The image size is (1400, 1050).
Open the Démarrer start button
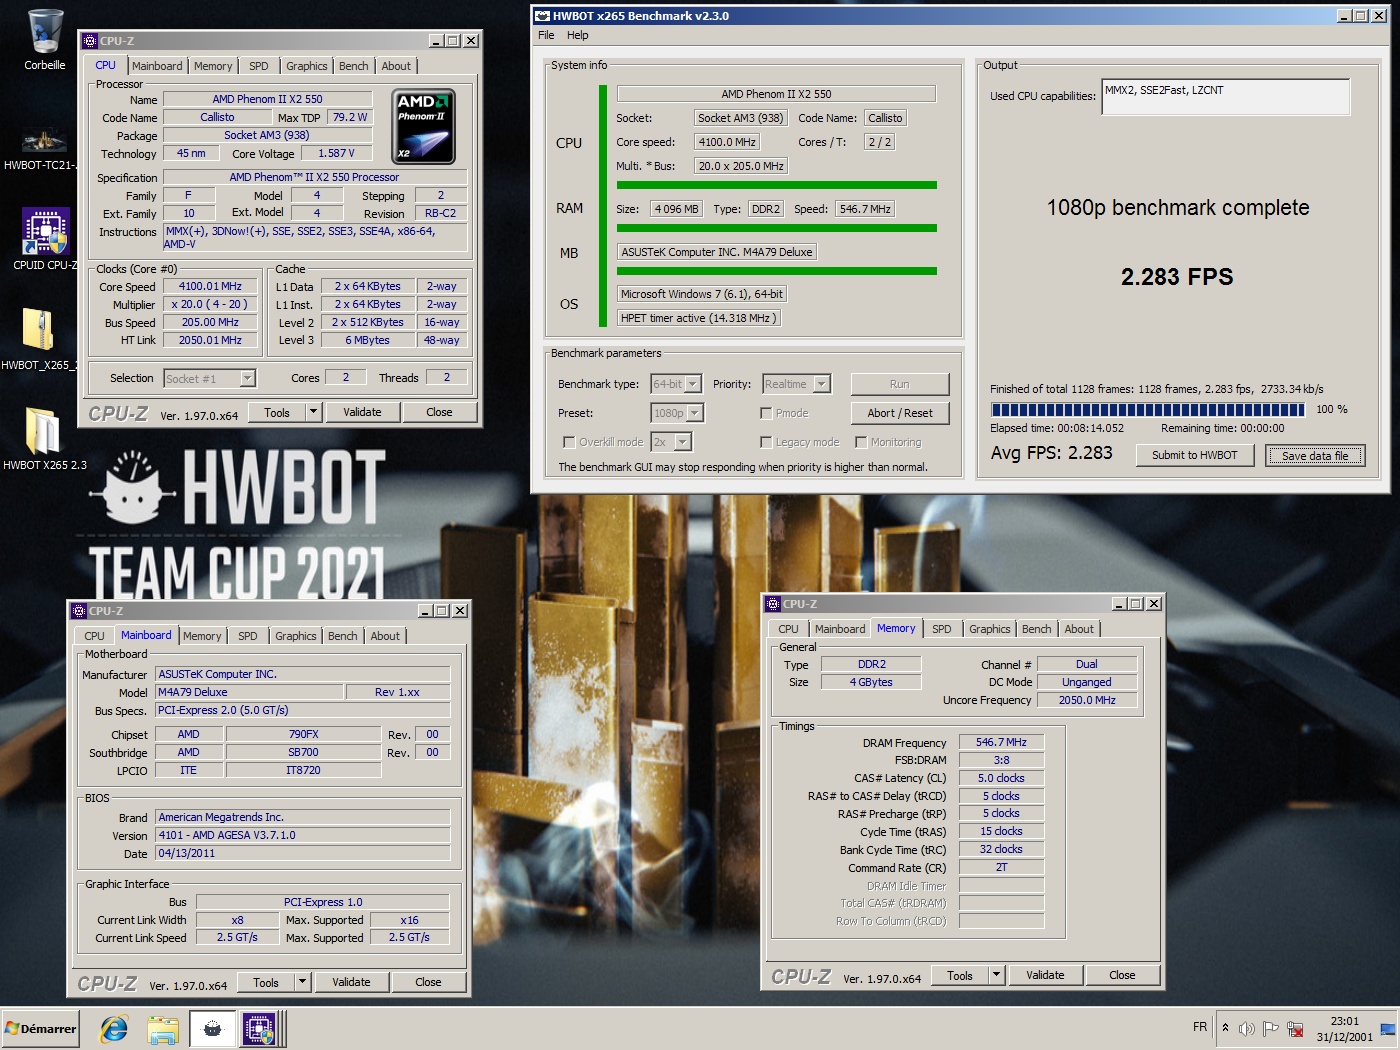40,1028
